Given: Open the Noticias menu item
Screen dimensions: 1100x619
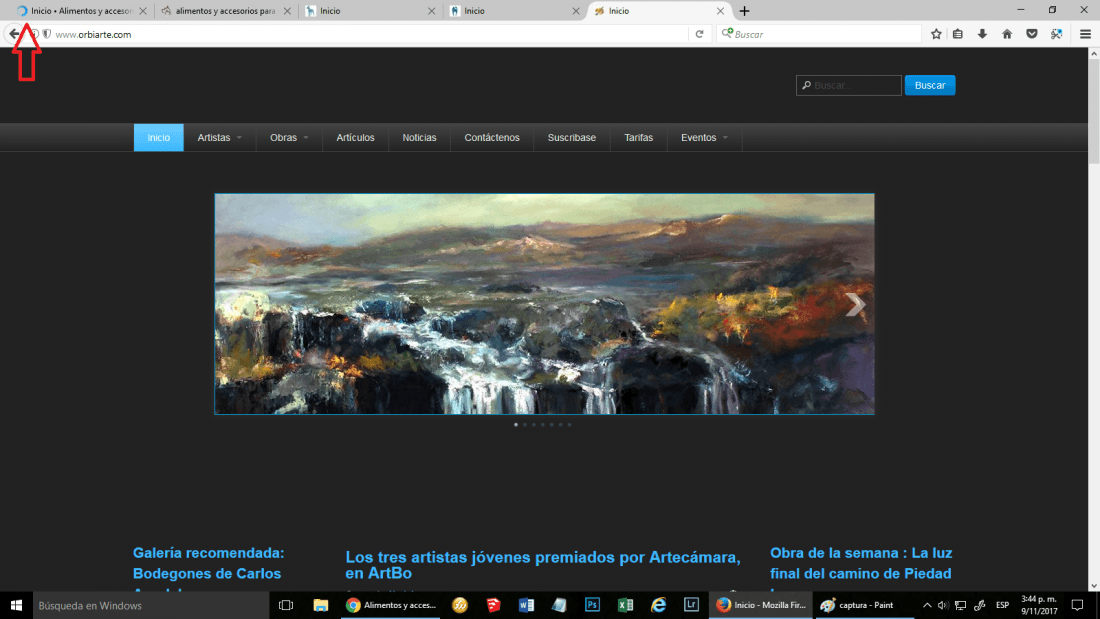Looking at the screenshot, I should 419,138.
